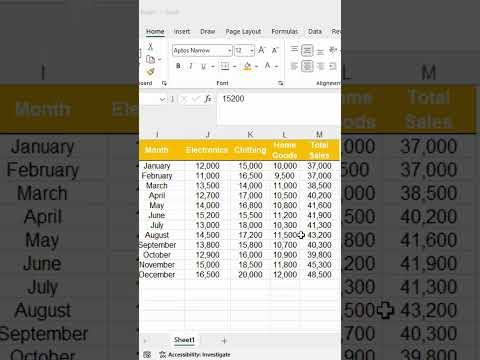Screen dimensions: 480x360
Task: Toggle Italic formatting
Action: 191,66
